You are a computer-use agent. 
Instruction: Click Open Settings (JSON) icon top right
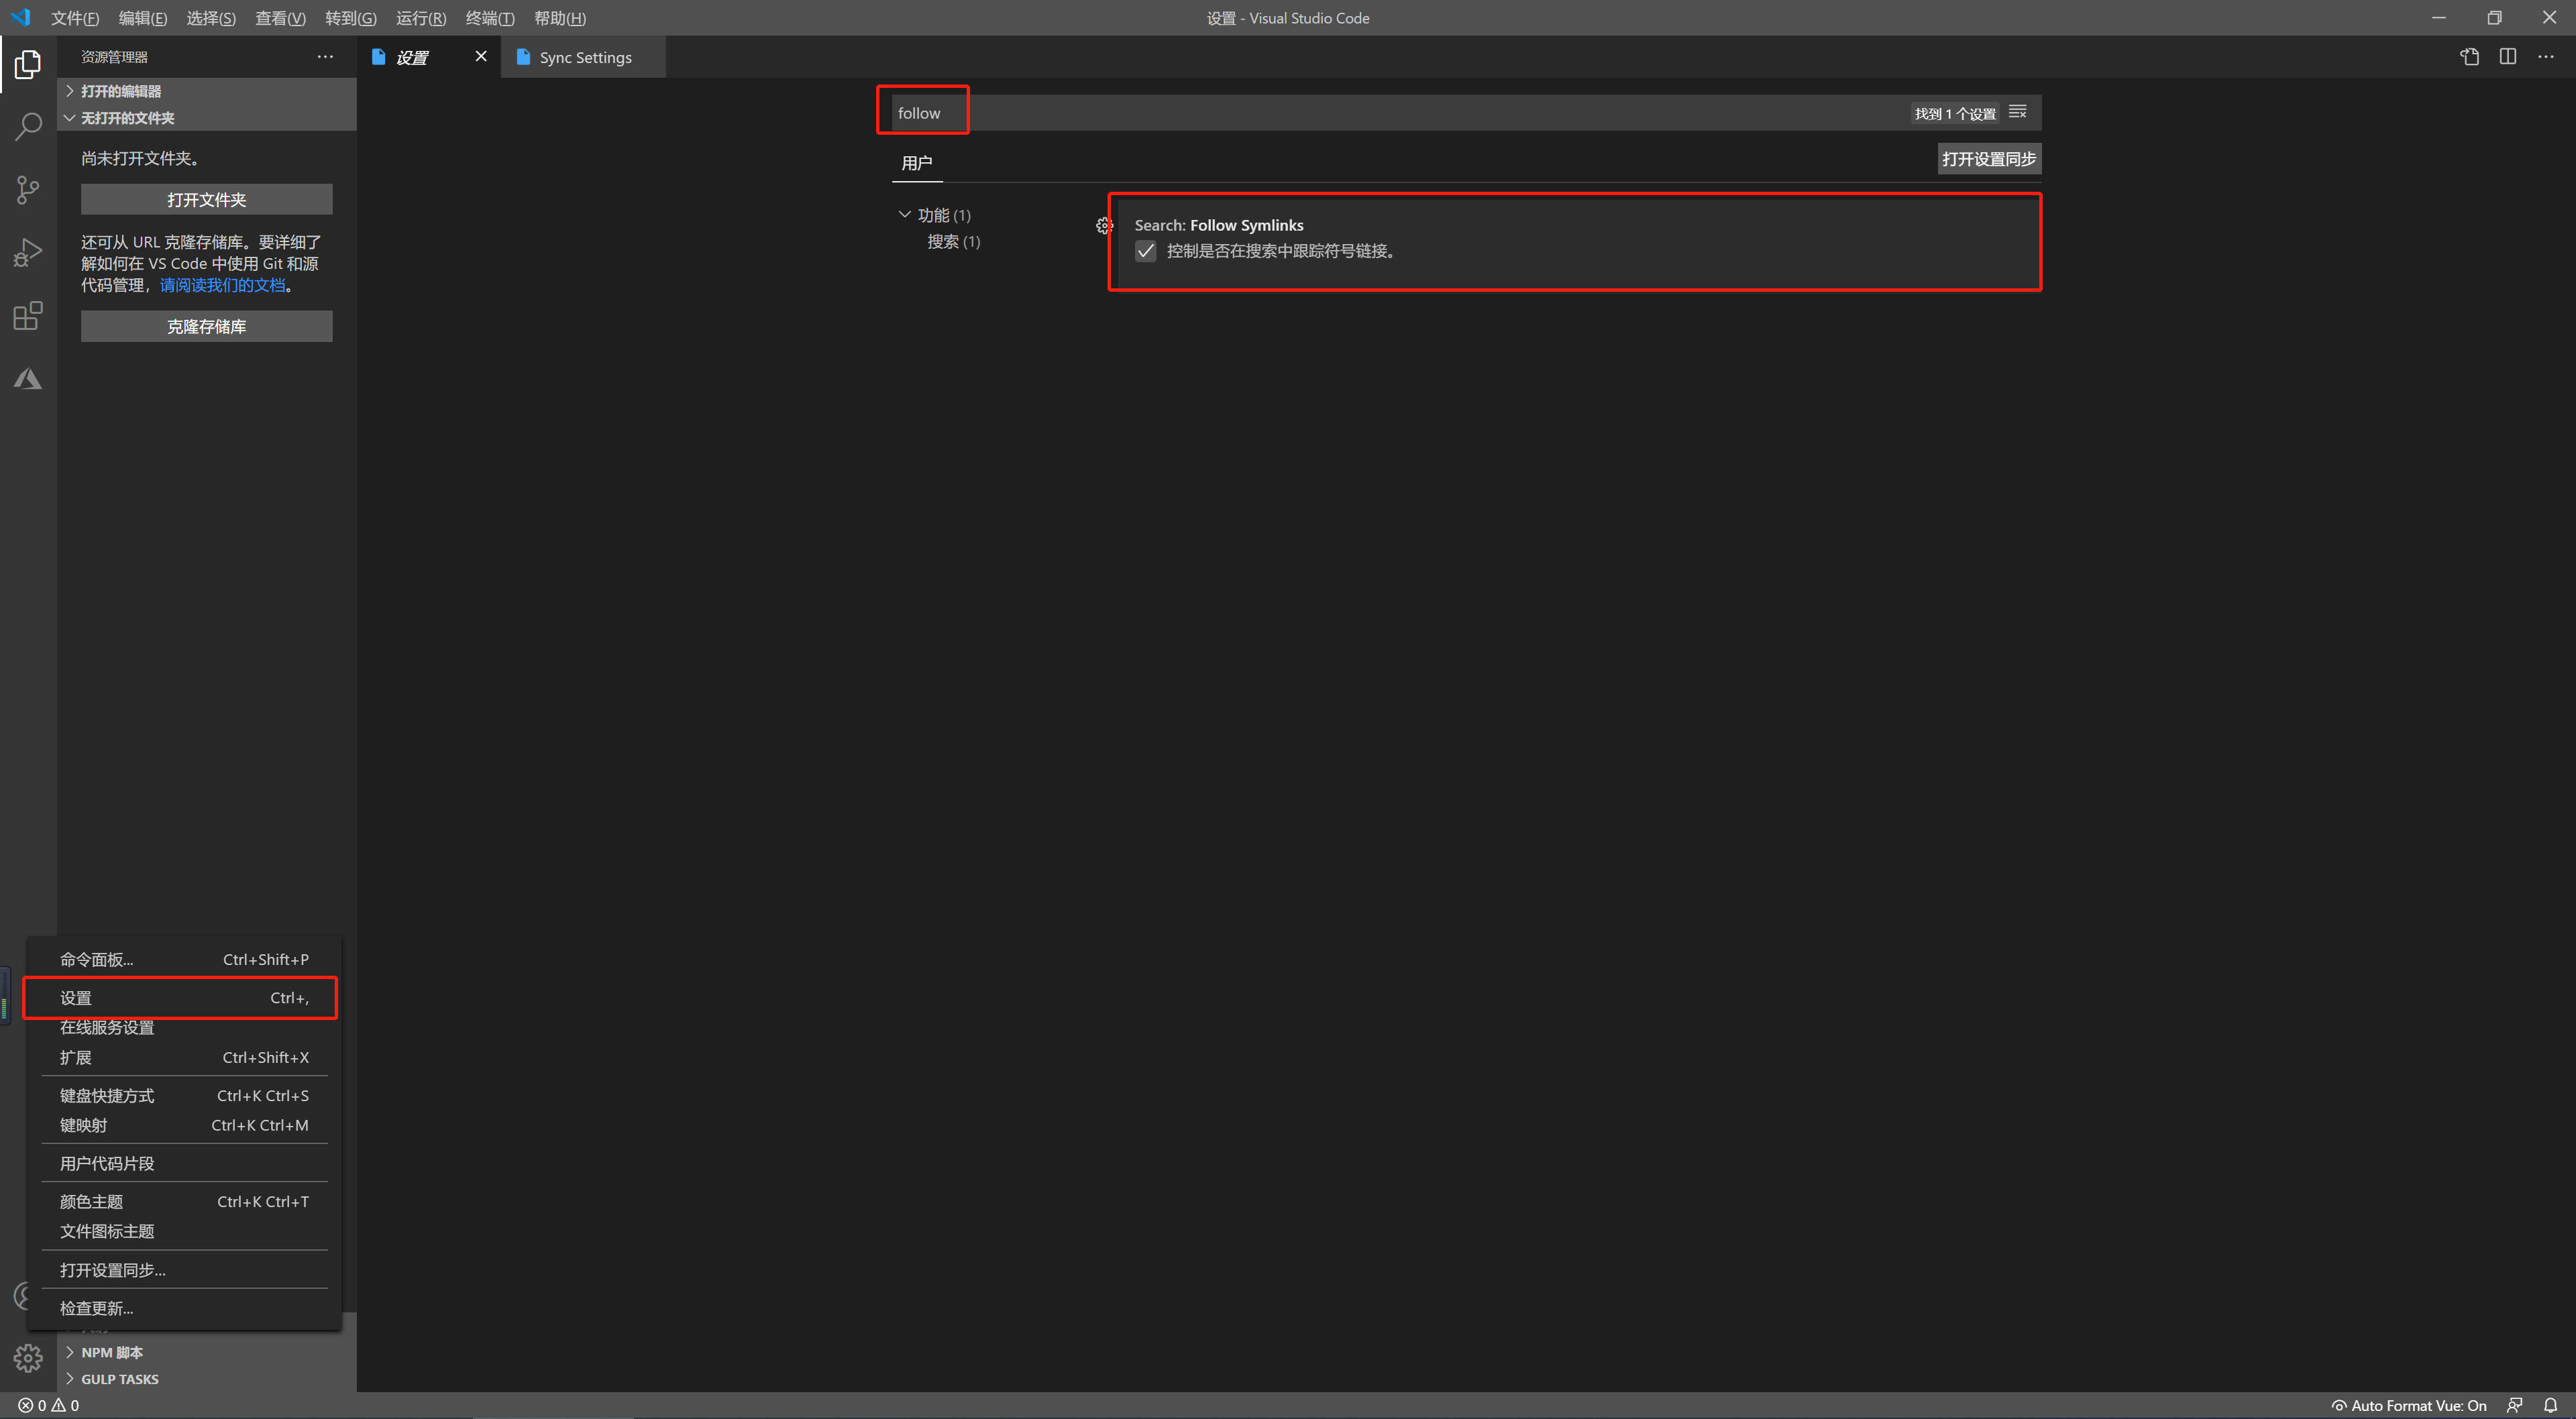point(2469,57)
